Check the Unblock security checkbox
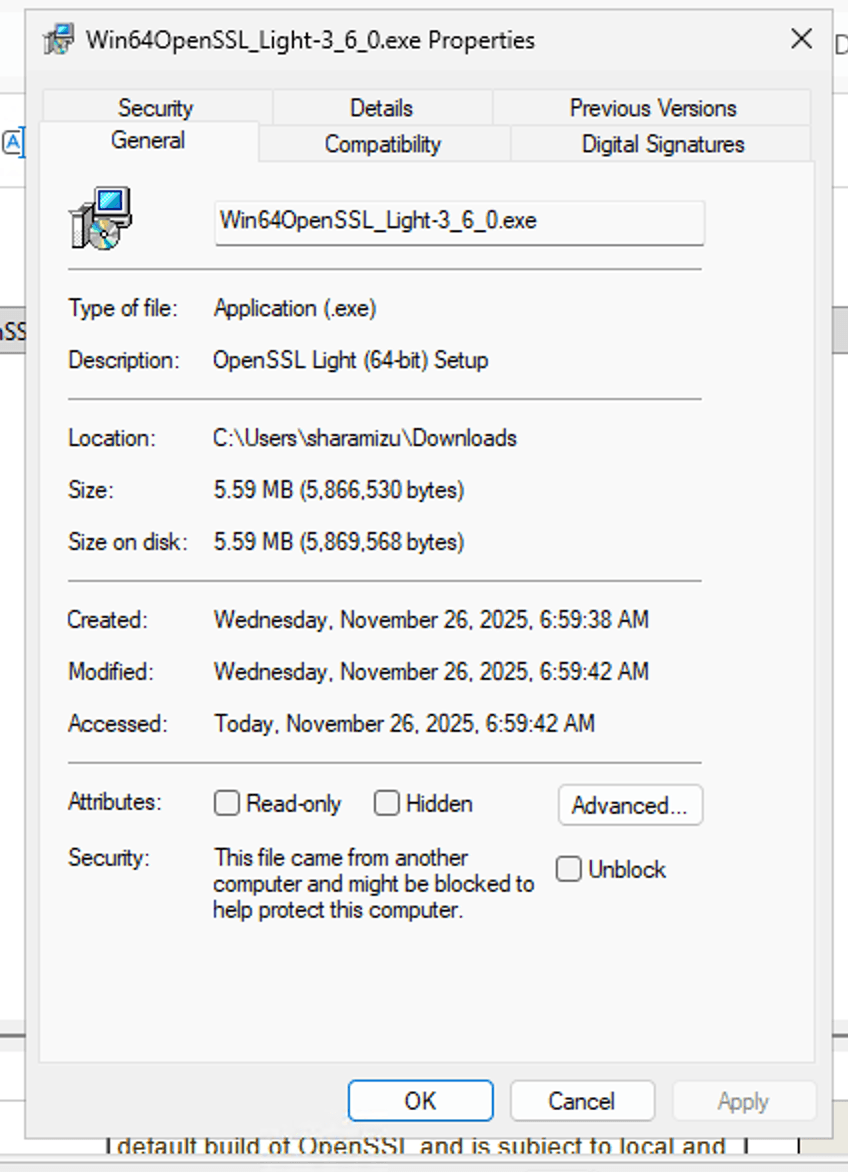Image resolution: width=848 pixels, height=1172 pixels. [569, 869]
